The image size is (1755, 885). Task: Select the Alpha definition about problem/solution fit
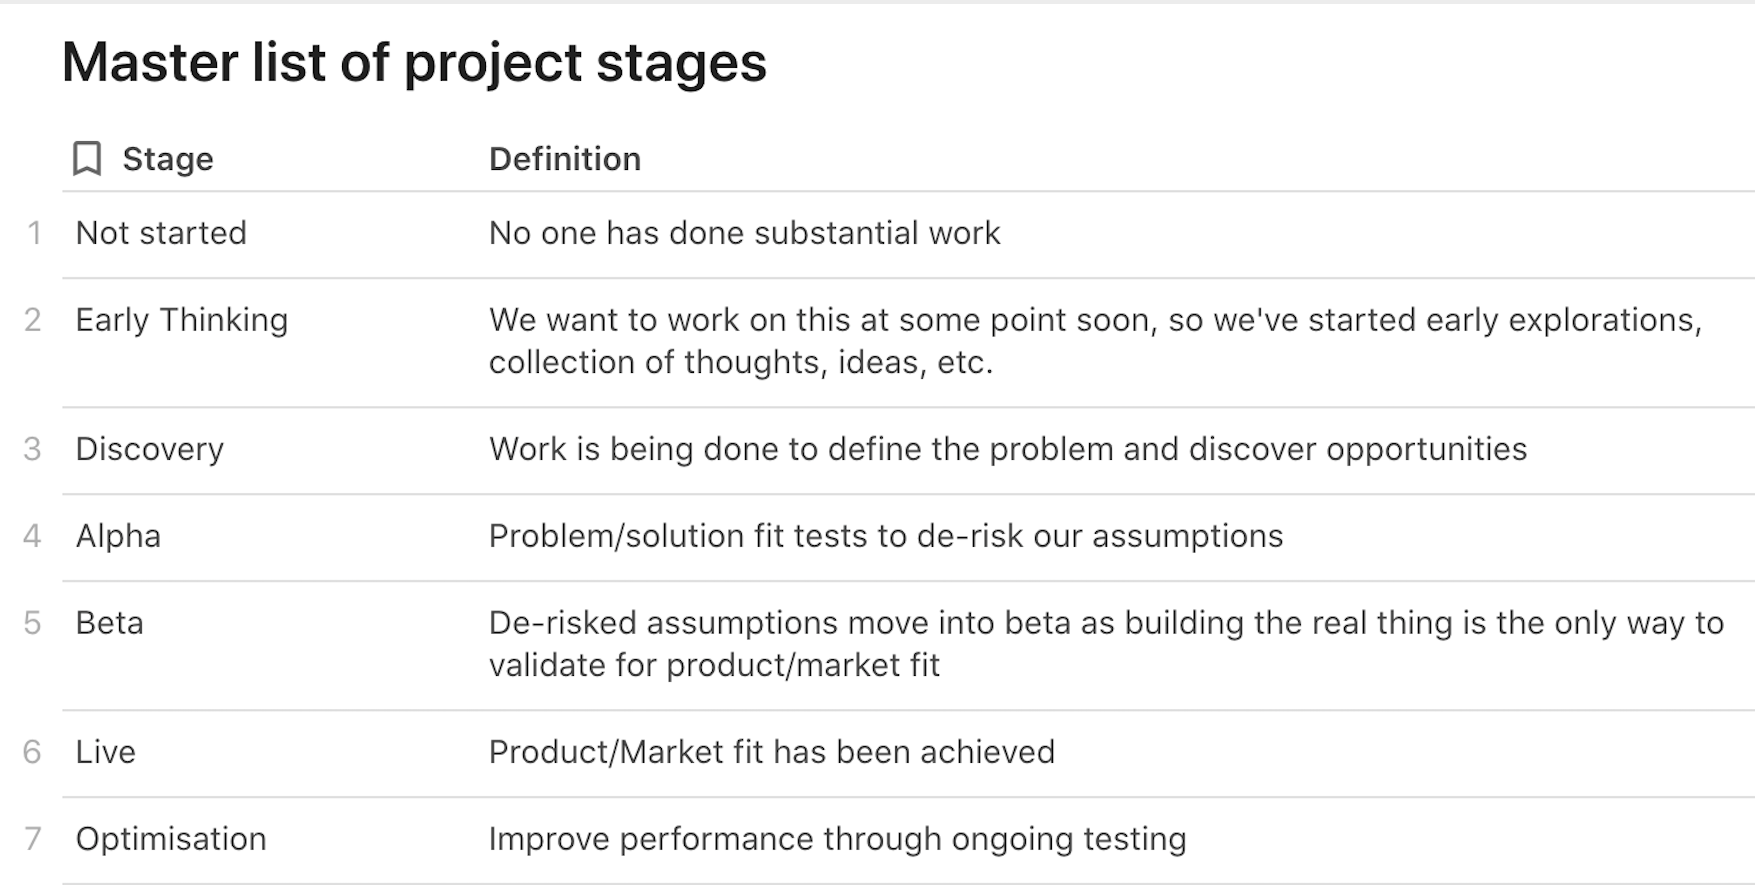885,536
